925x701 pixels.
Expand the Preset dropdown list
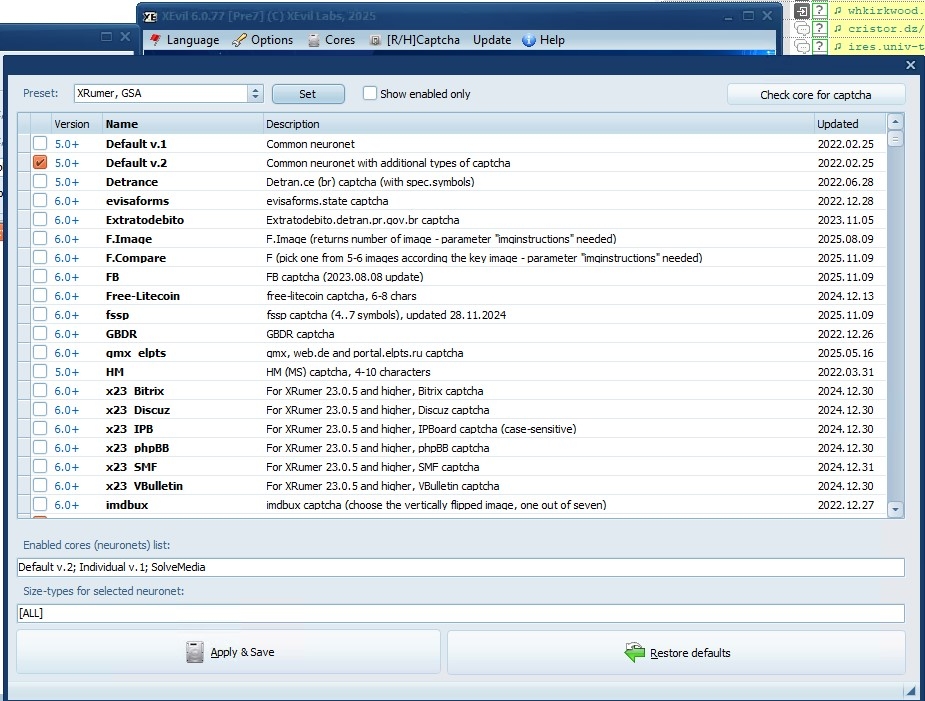coord(255,94)
